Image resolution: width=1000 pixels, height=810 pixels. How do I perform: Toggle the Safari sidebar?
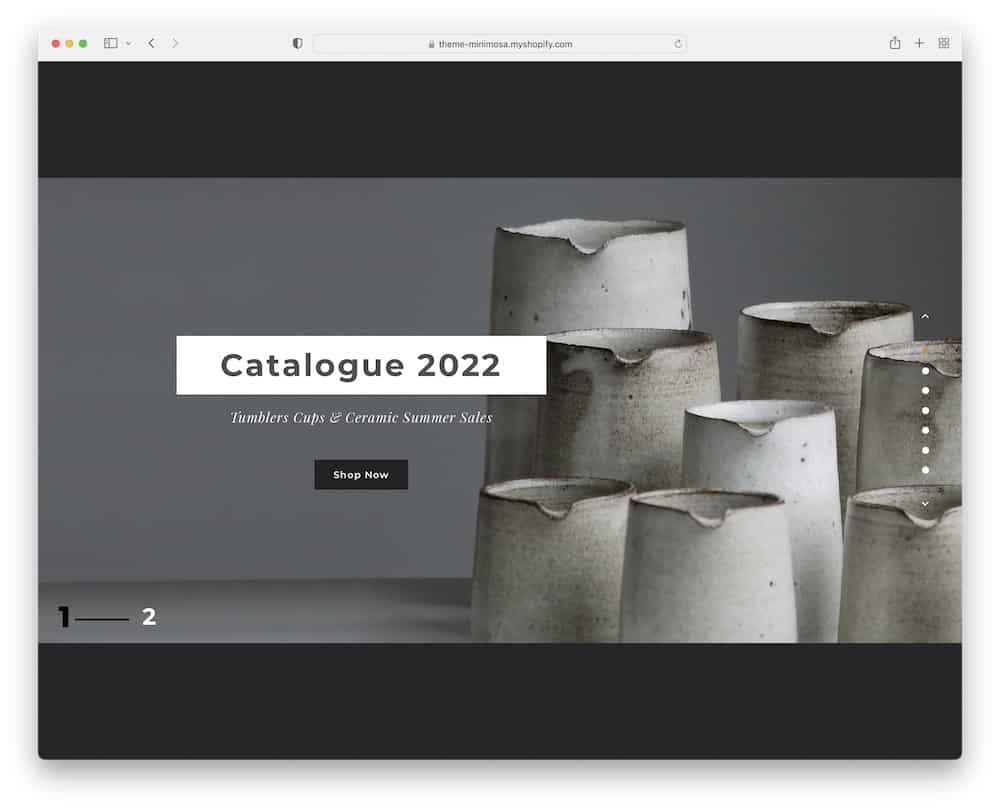tap(110, 43)
